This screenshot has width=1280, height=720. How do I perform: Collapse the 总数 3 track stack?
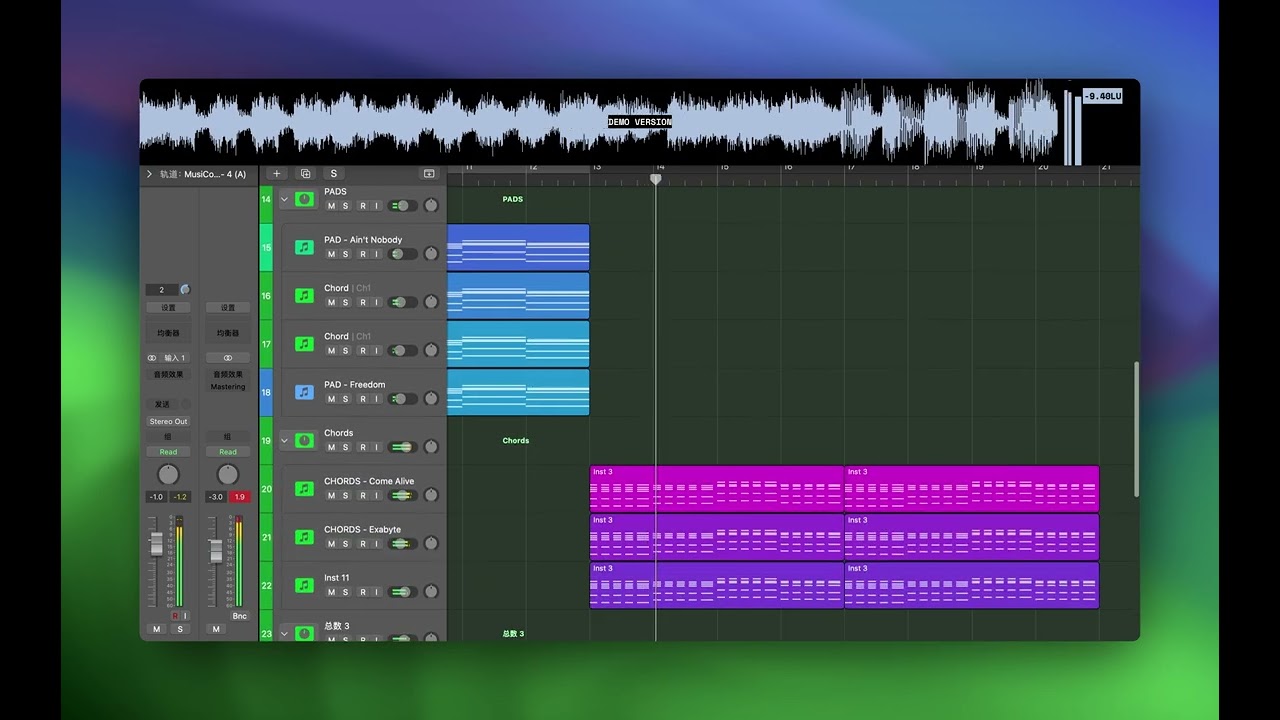[284, 633]
